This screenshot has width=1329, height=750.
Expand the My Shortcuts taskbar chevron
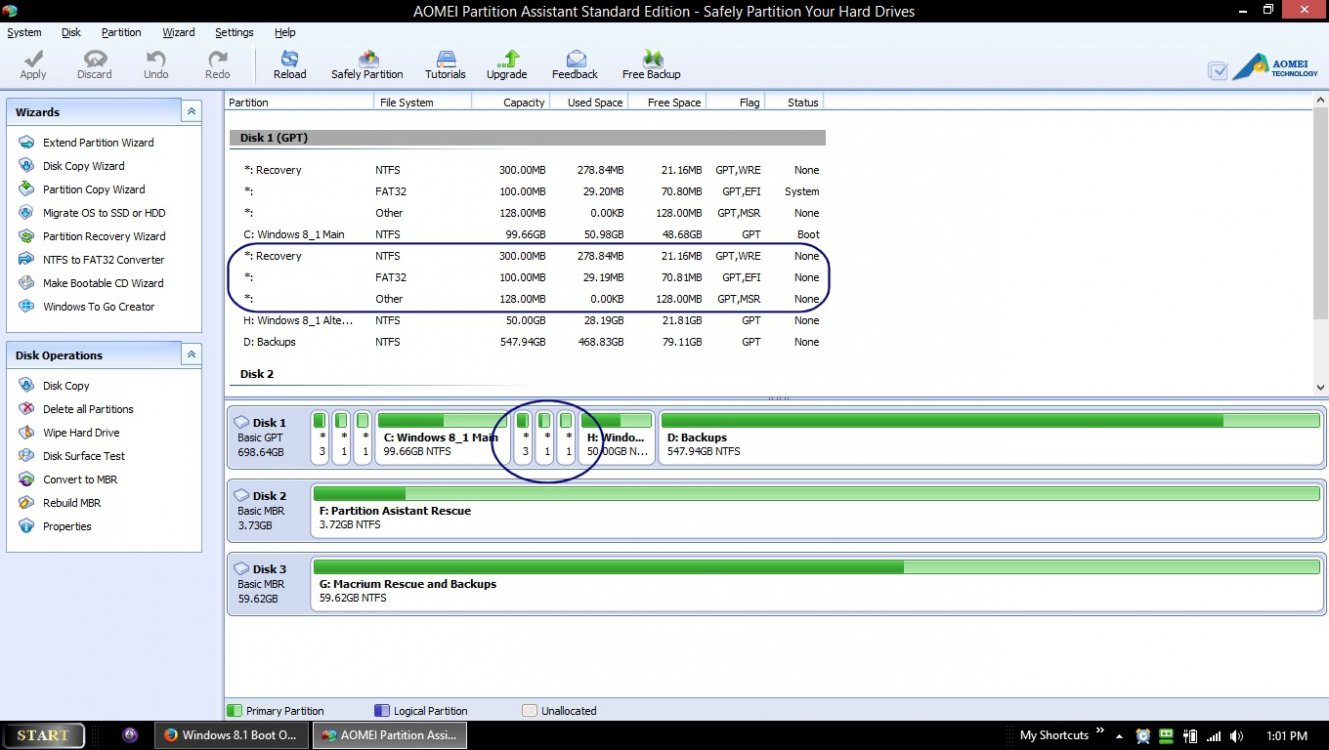pos(1100,731)
